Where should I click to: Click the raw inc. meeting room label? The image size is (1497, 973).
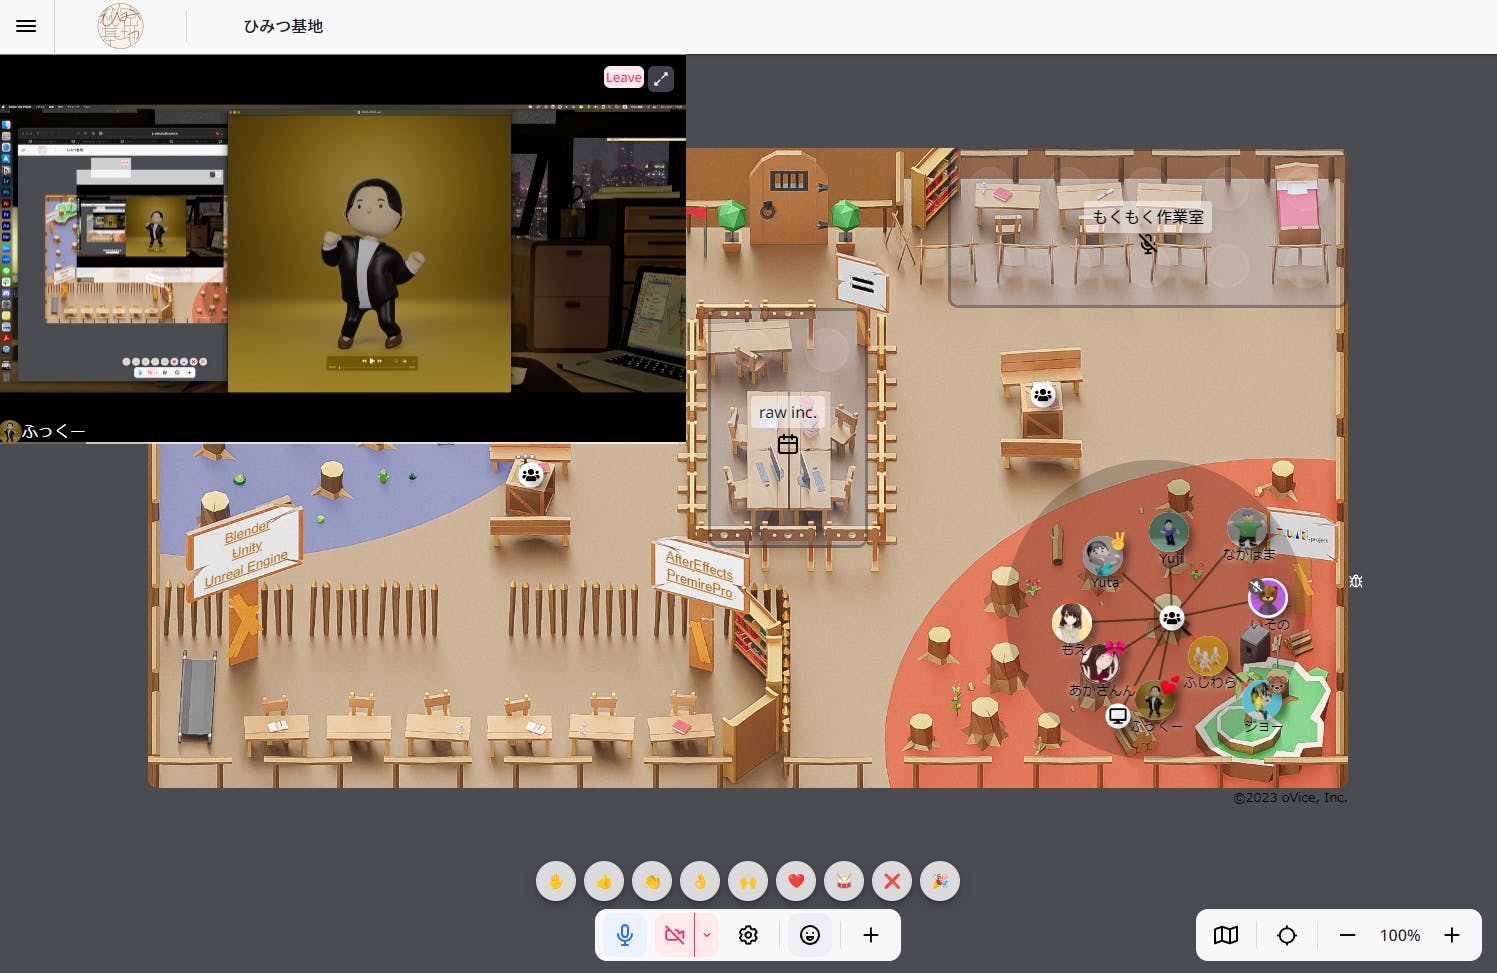(x=788, y=412)
